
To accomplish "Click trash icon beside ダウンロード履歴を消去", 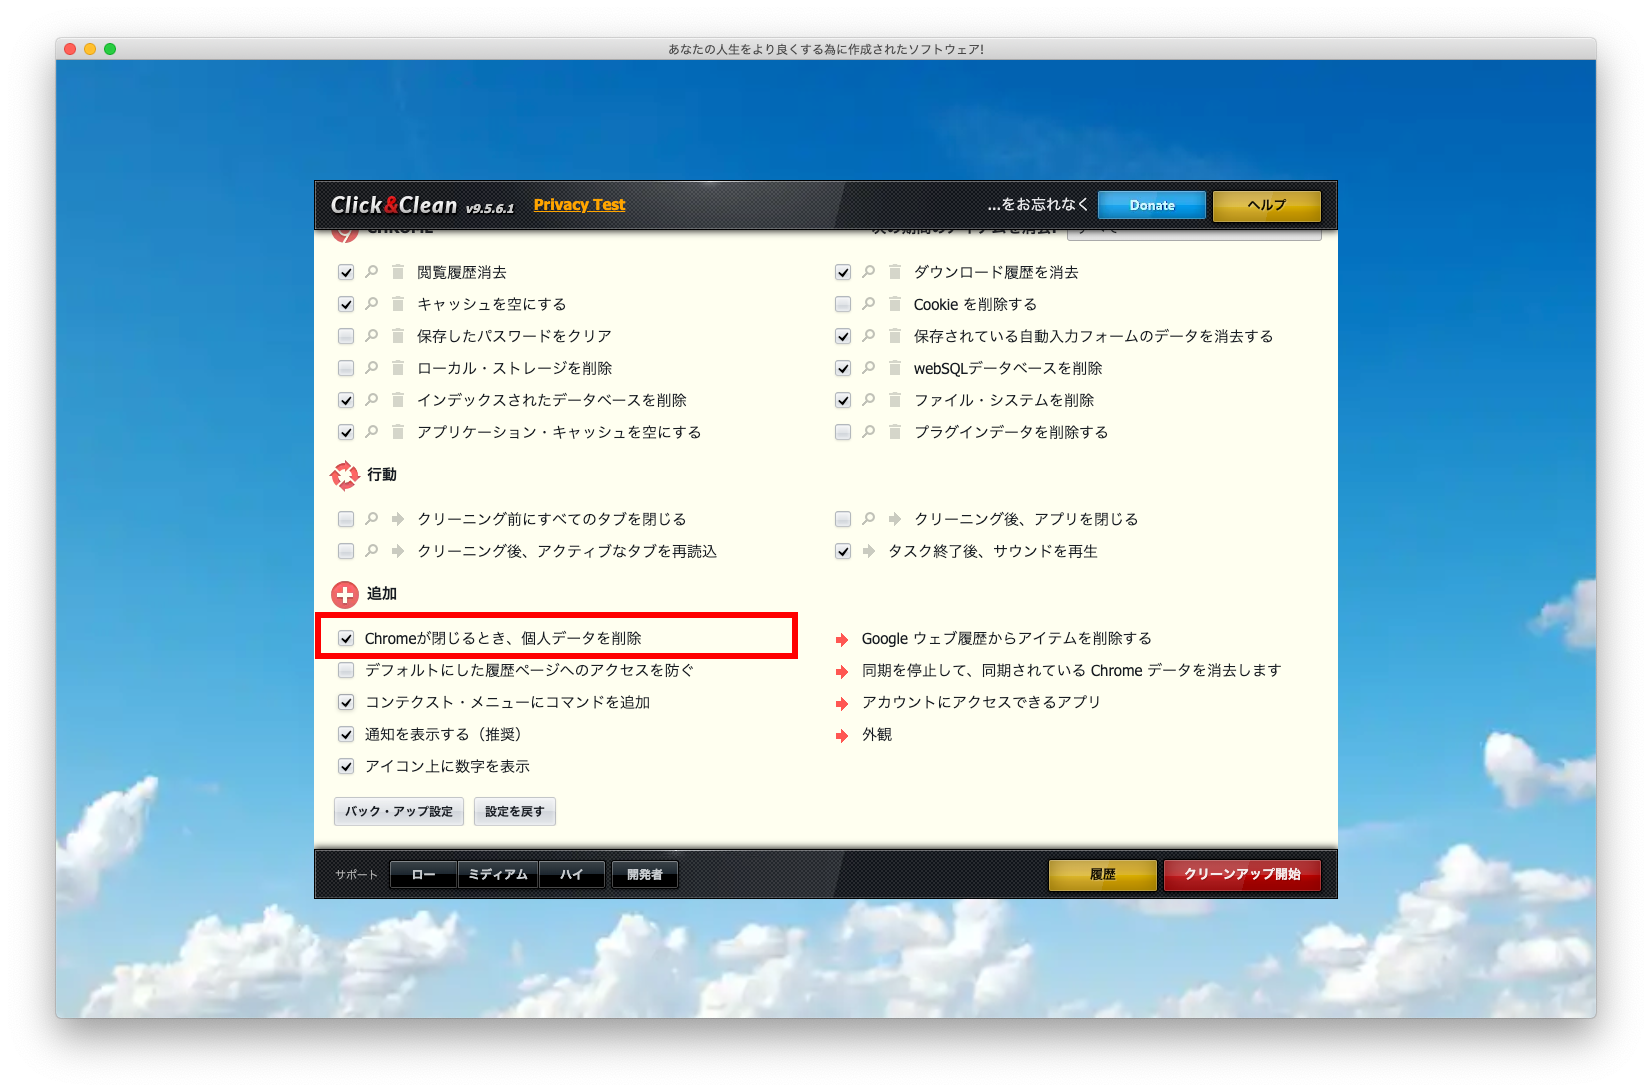I will [895, 272].
